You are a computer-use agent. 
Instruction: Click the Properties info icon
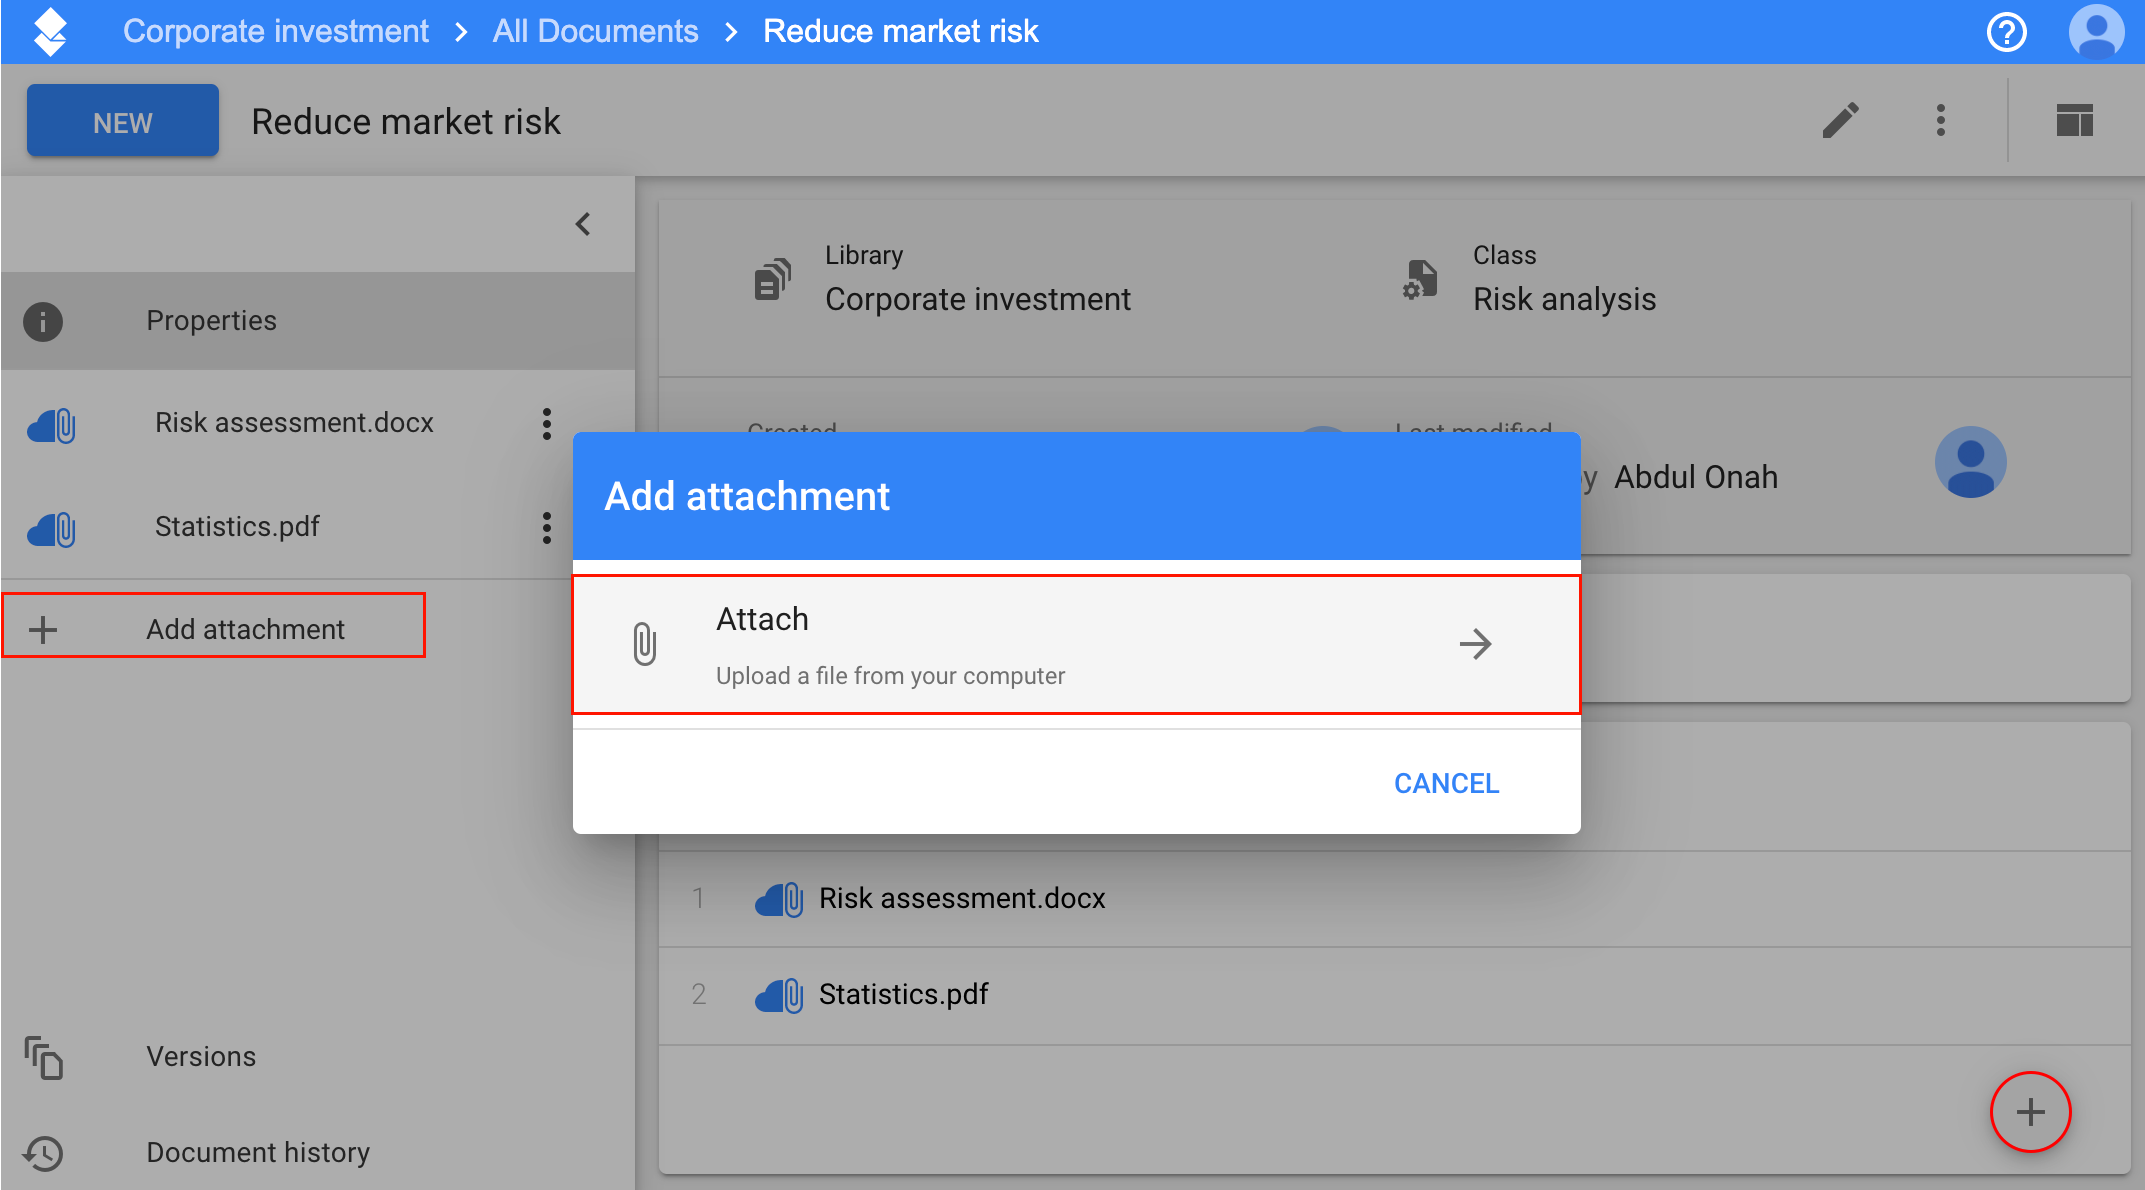(43, 322)
